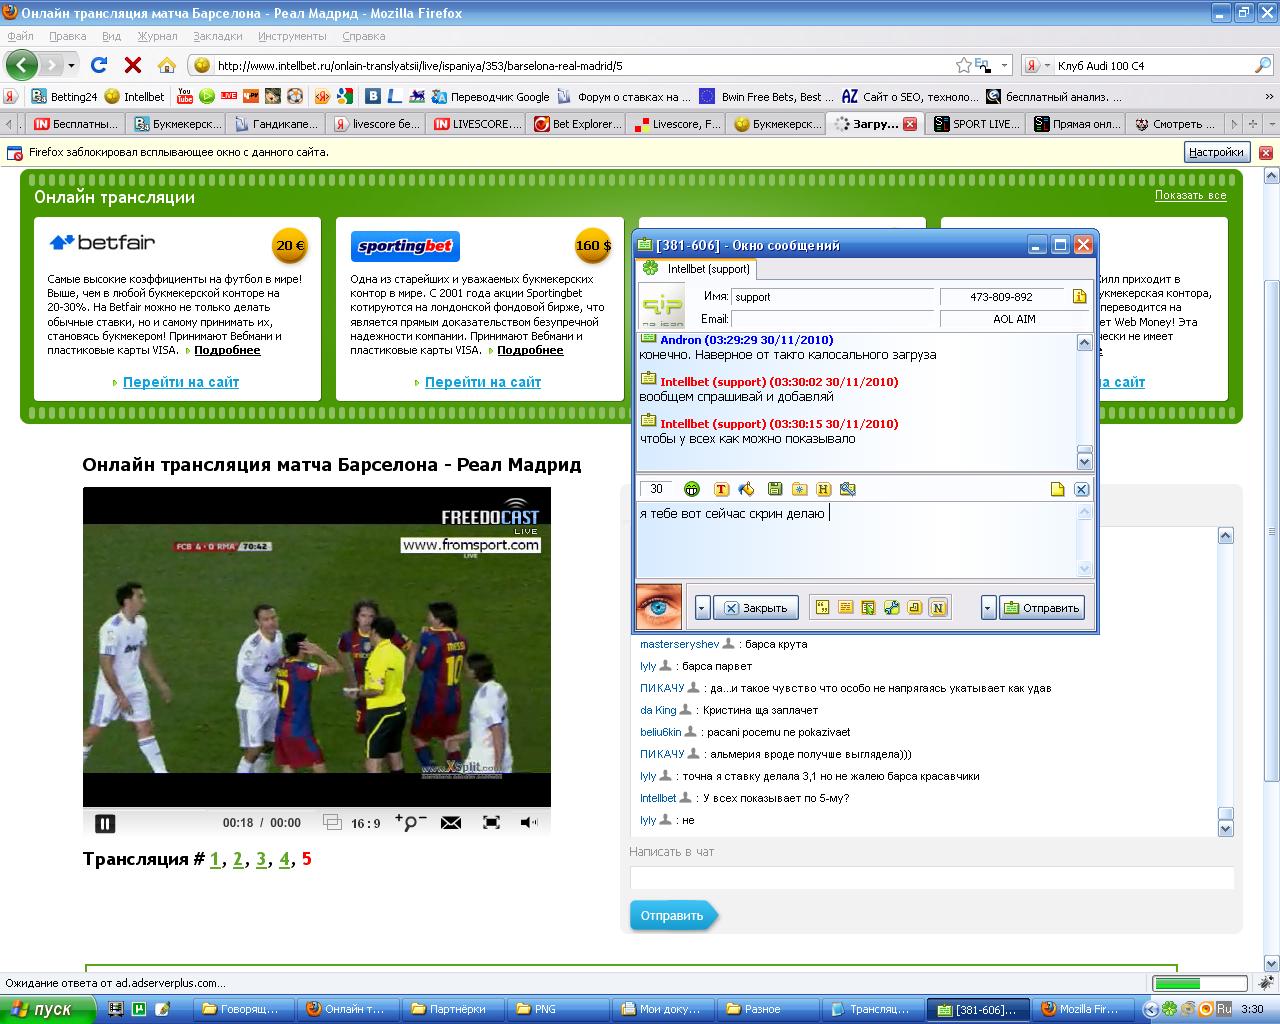Click Подробнее link in Betfair card
Image resolution: width=1280 pixels, height=1024 pixels.
(227, 350)
